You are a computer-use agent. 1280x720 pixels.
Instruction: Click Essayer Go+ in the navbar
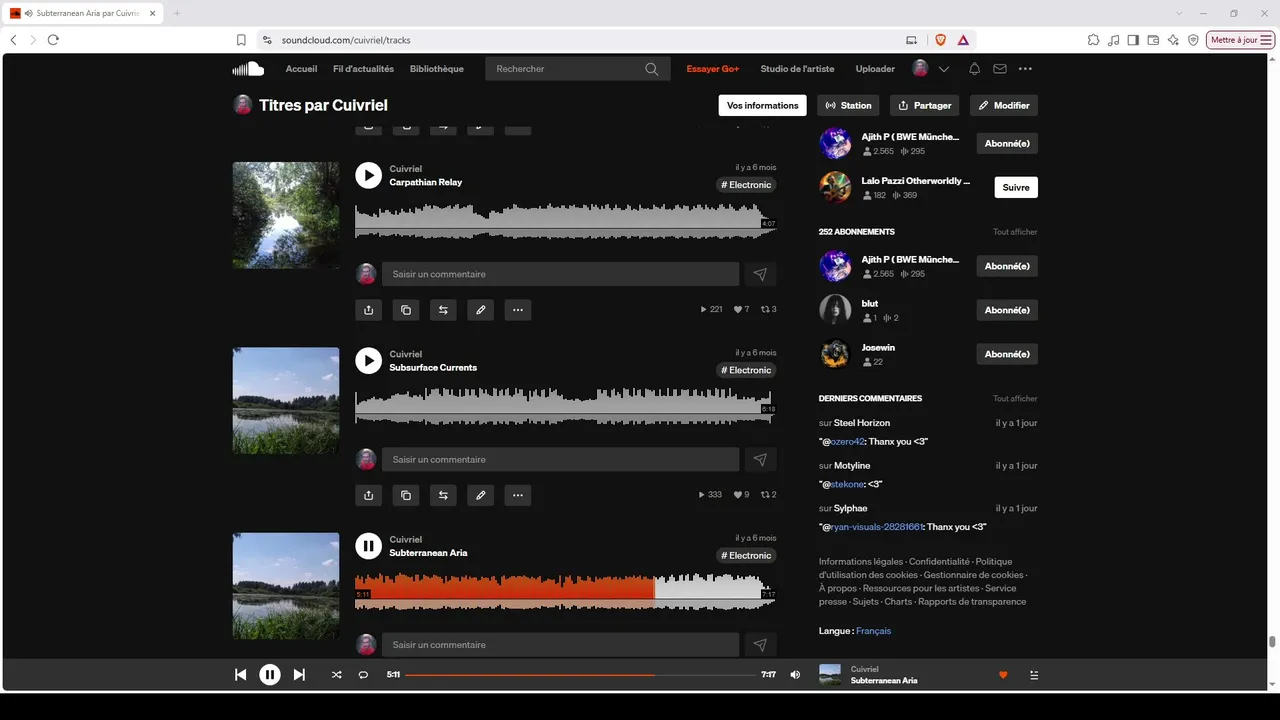pyautogui.click(x=713, y=69)
